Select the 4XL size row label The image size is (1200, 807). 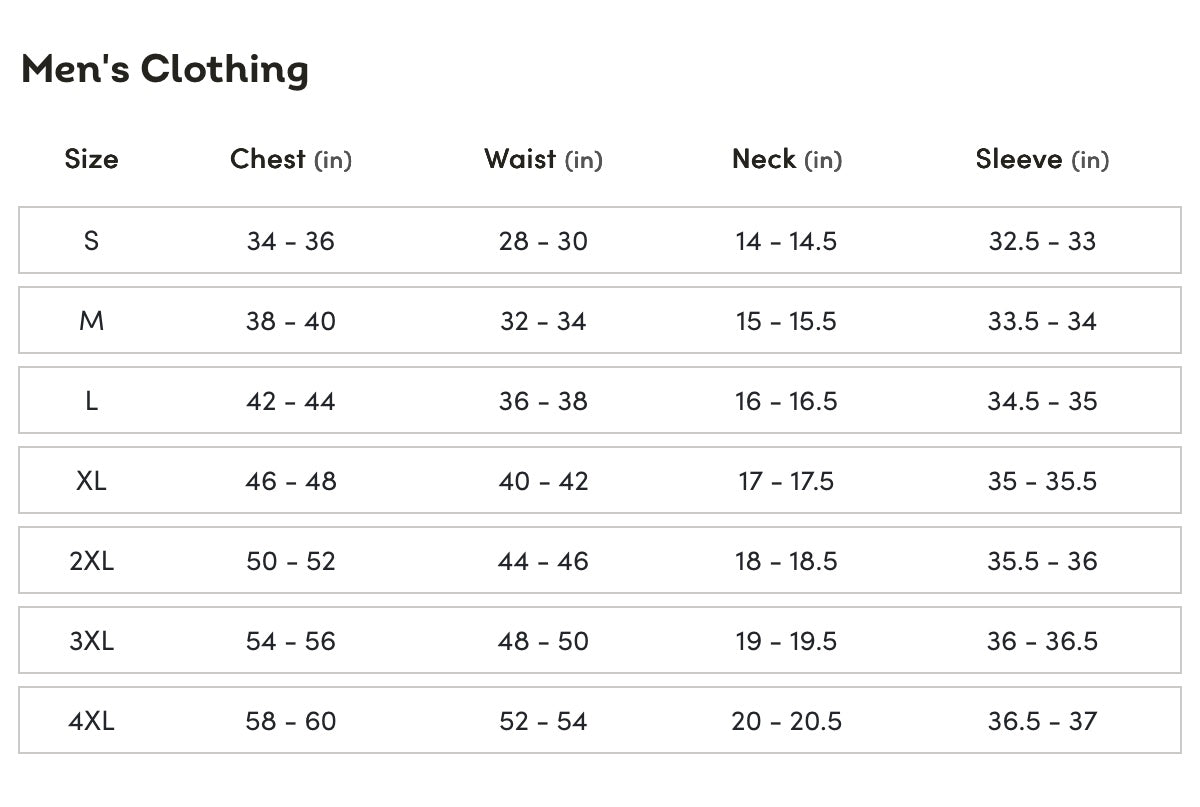click(91, 721)
